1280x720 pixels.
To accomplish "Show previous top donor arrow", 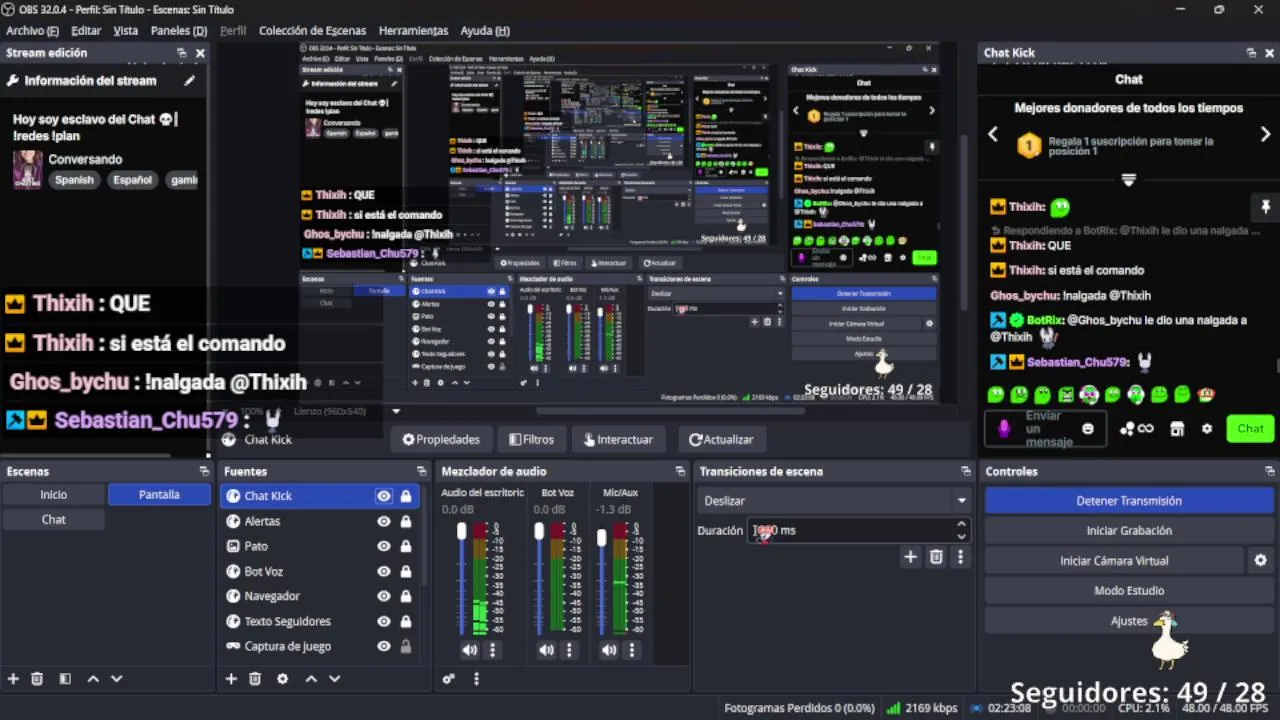I will coord(993,134).
